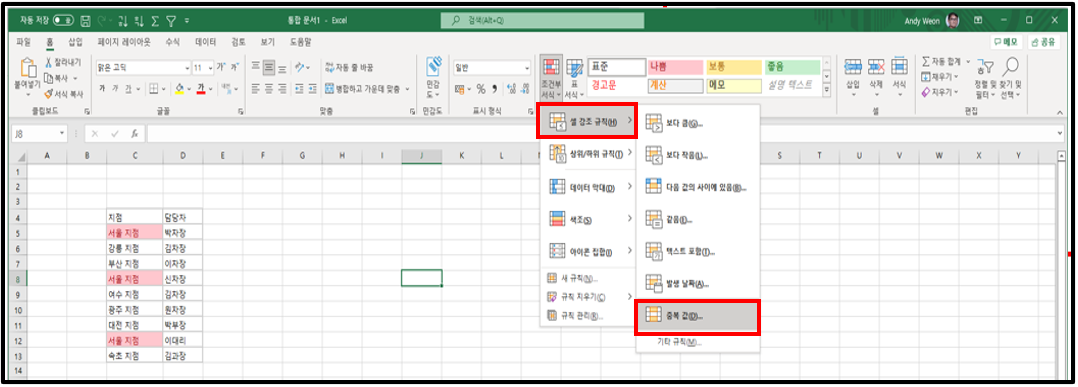The width and height of the screenshot is (1078, 387).
Task: Click the 검색 search box
Action: click(x=542, y=21)
